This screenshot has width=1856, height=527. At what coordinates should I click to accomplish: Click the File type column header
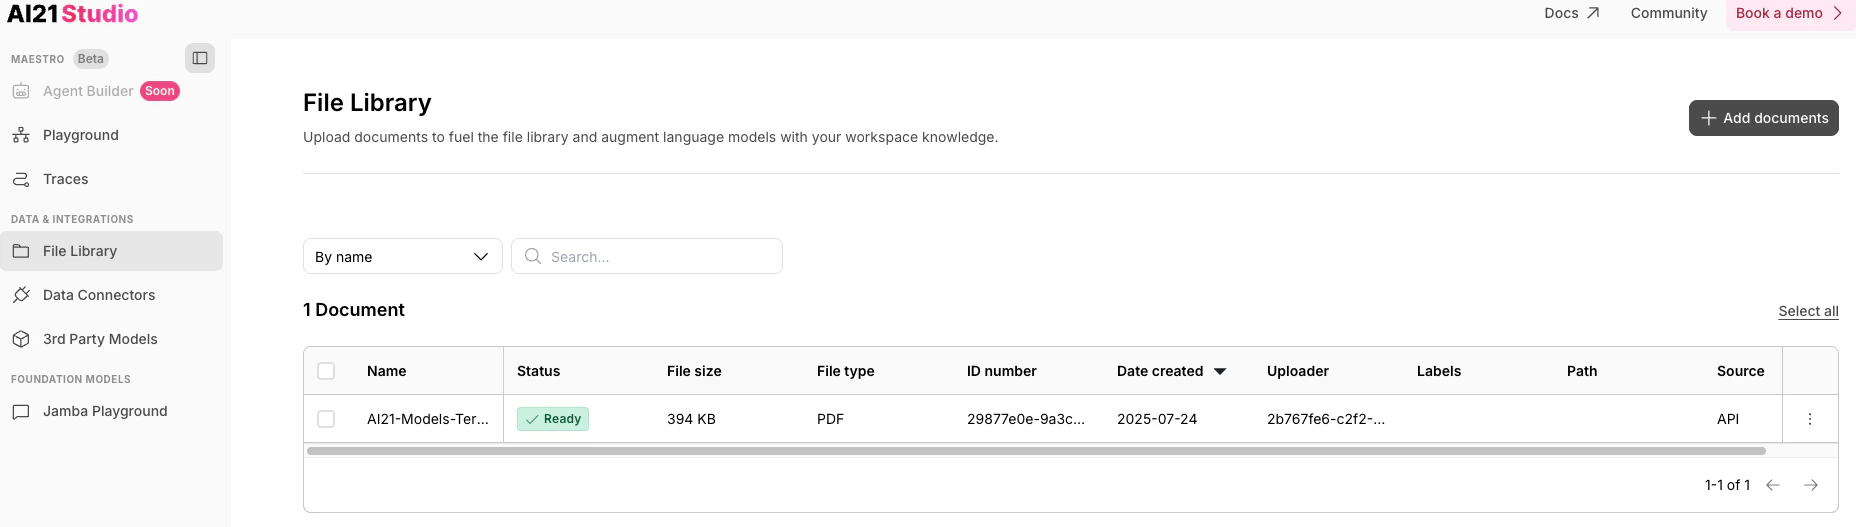pos(845,371)
